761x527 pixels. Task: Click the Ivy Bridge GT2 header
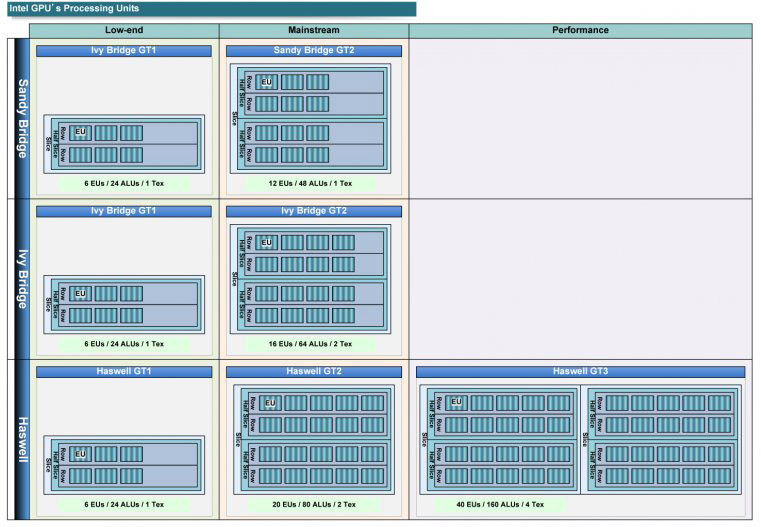[x=313, y=211]
